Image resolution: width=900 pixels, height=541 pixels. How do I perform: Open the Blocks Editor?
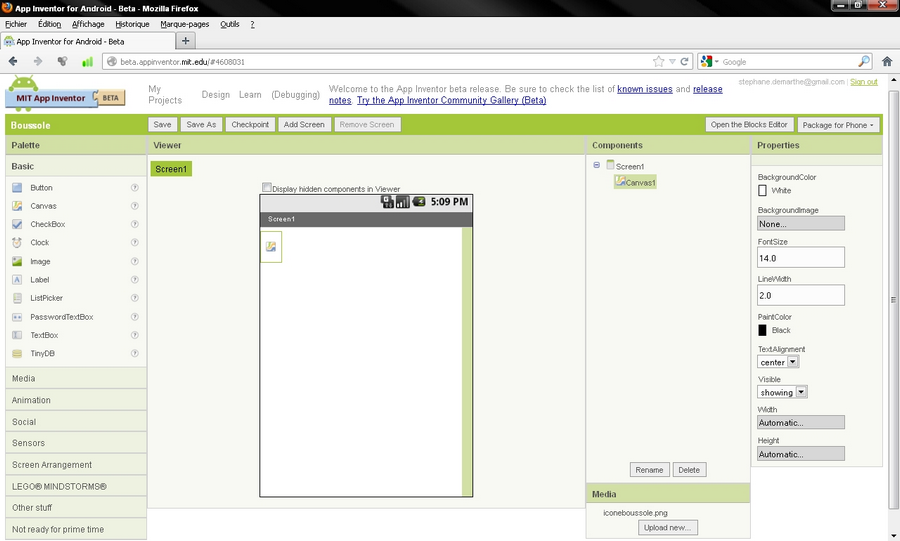748,124
